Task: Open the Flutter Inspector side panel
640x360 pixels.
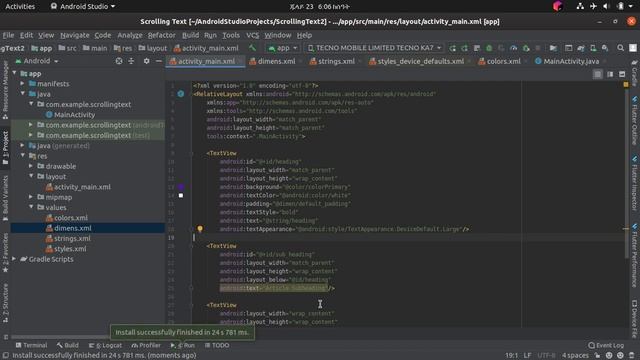Action: pos(635,183)
